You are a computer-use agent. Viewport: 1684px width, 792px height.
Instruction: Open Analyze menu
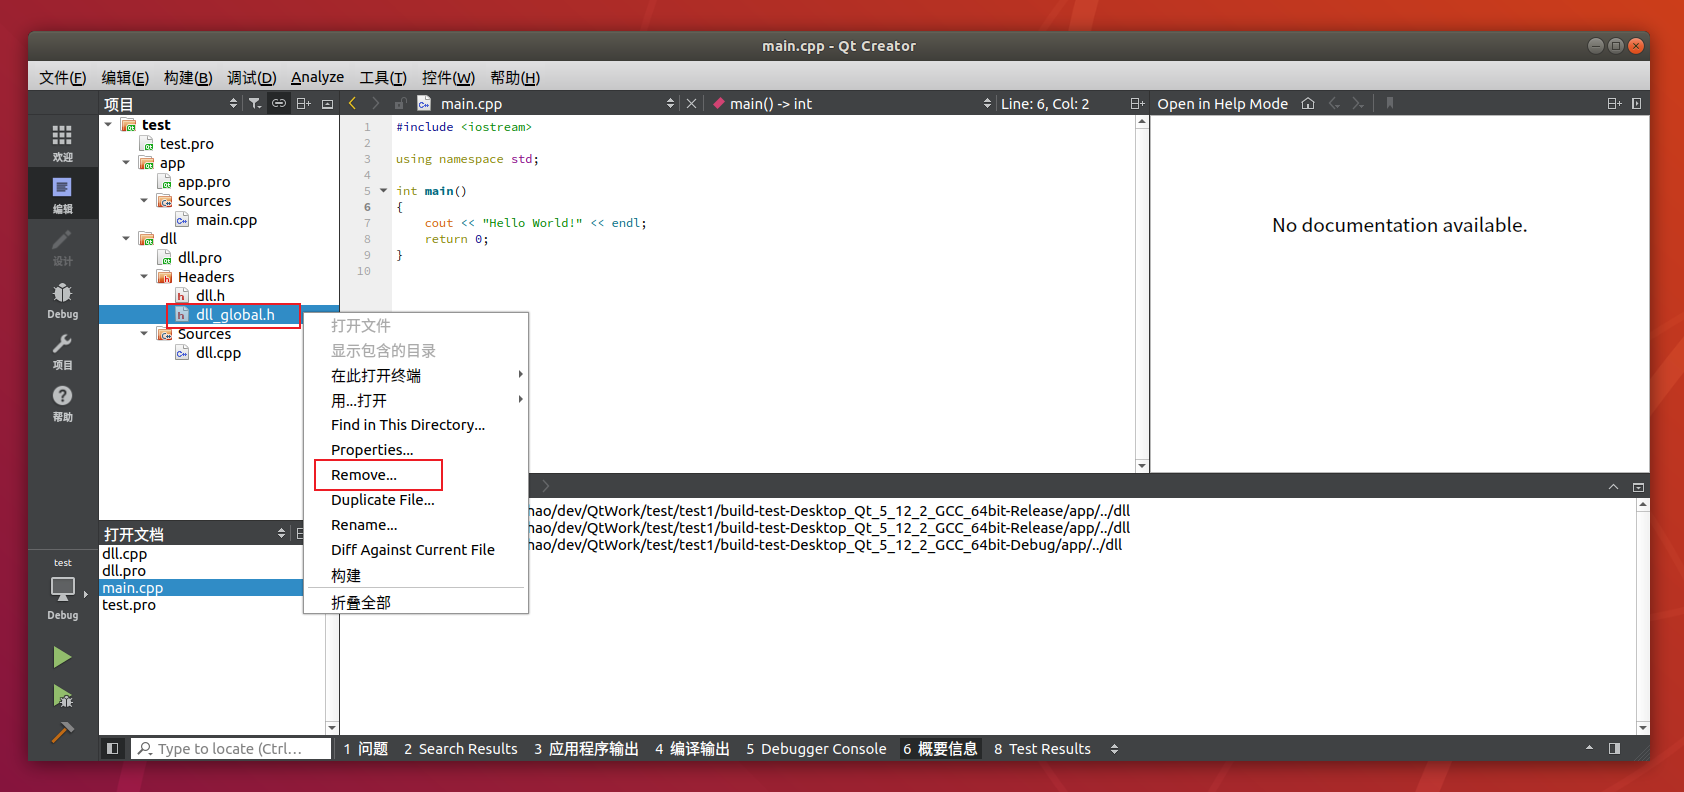click(x=317, y=77)
